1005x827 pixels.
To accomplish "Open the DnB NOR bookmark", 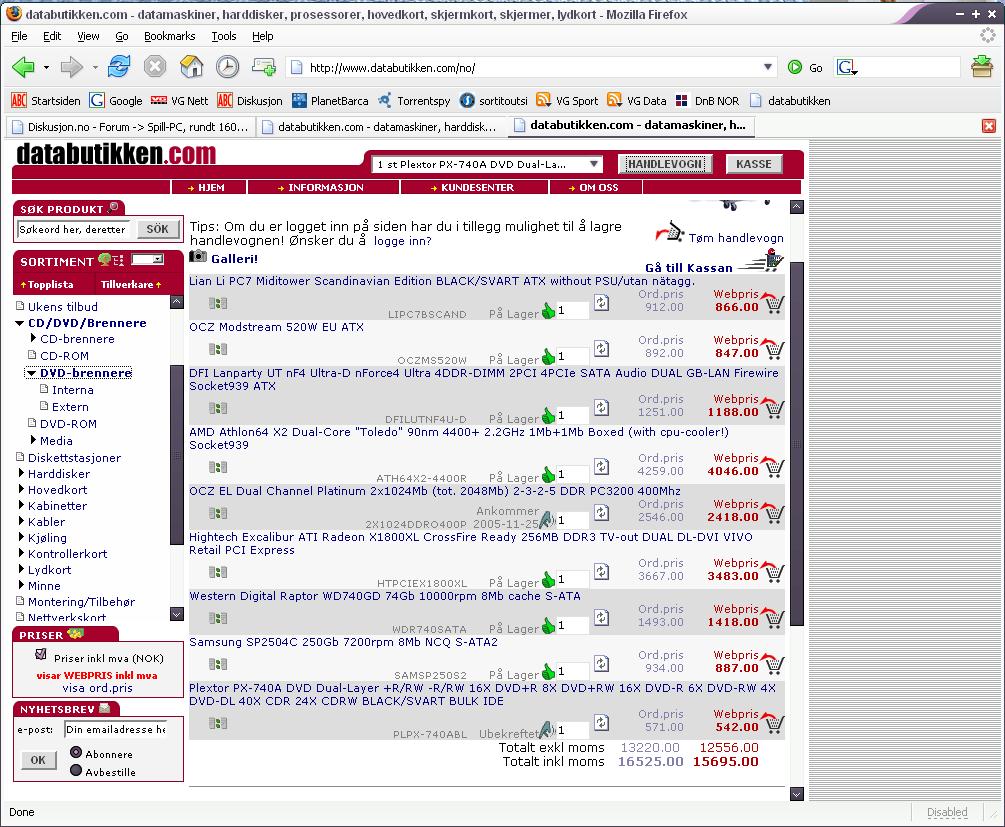I will click(x=708, y=101).
